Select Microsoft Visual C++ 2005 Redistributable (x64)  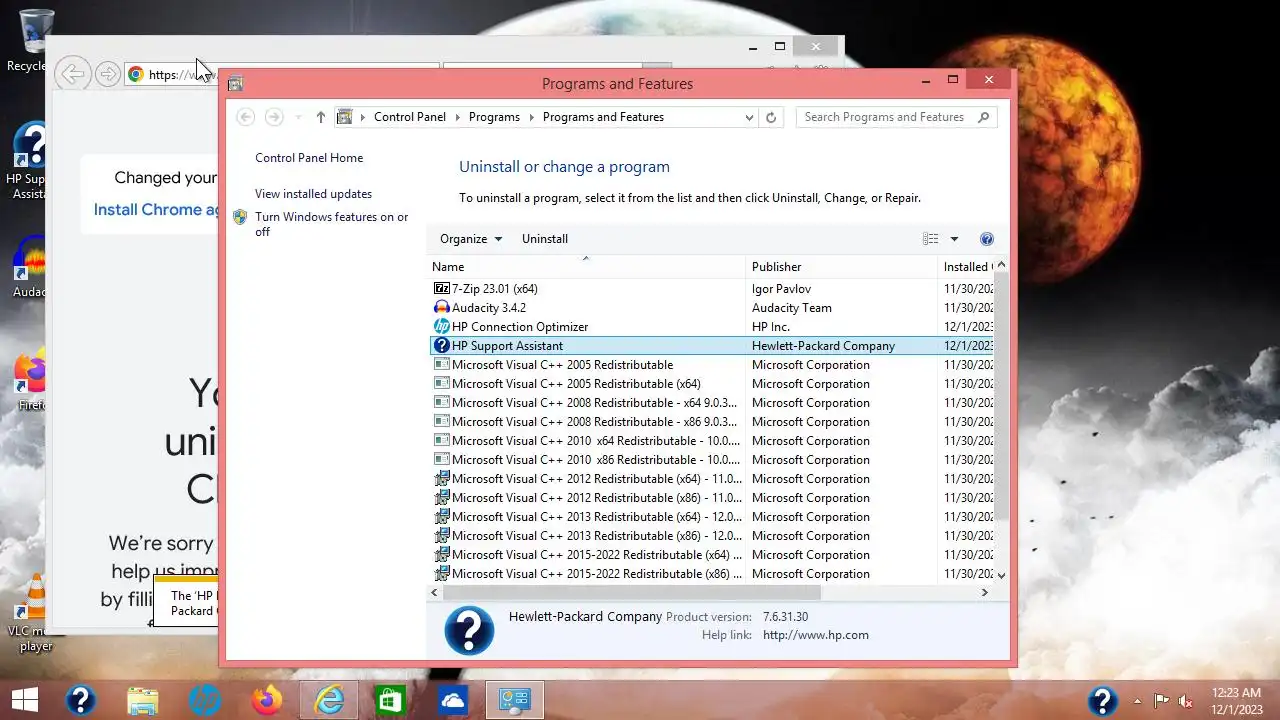(710, 384)
